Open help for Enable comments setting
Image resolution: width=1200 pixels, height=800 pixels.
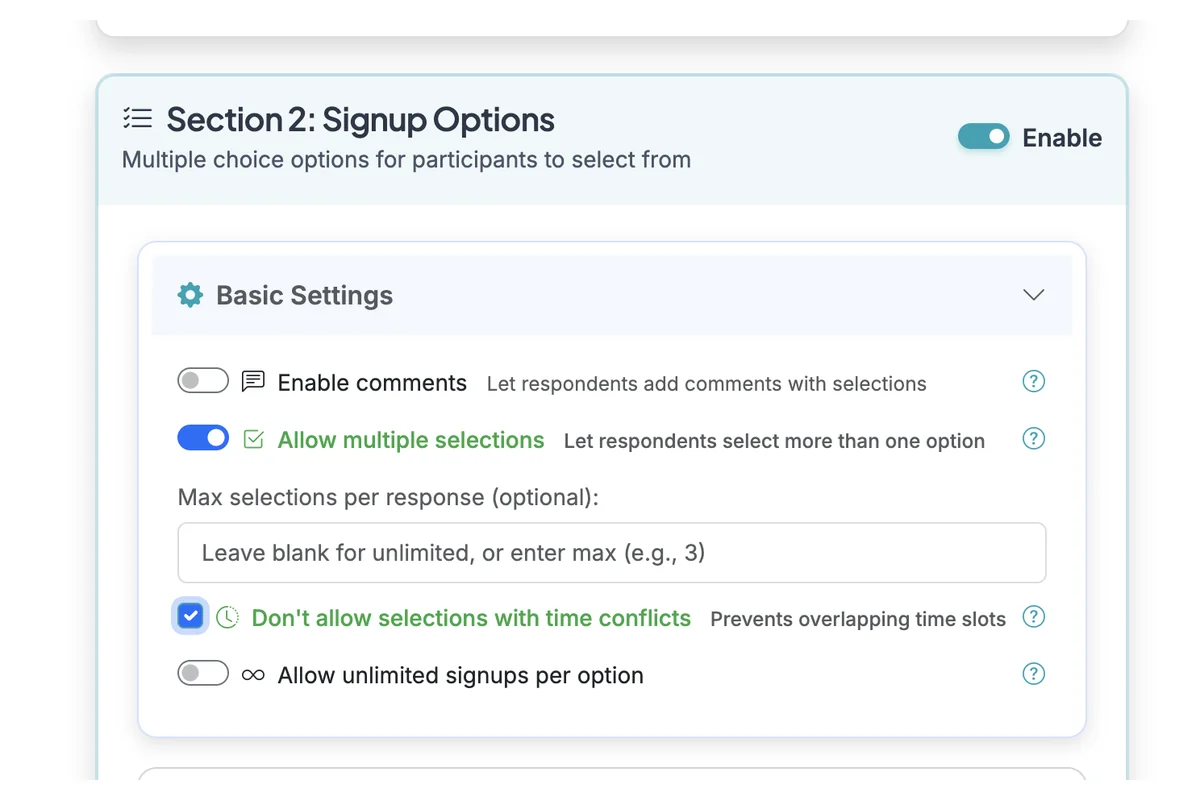pos(1033,381)
